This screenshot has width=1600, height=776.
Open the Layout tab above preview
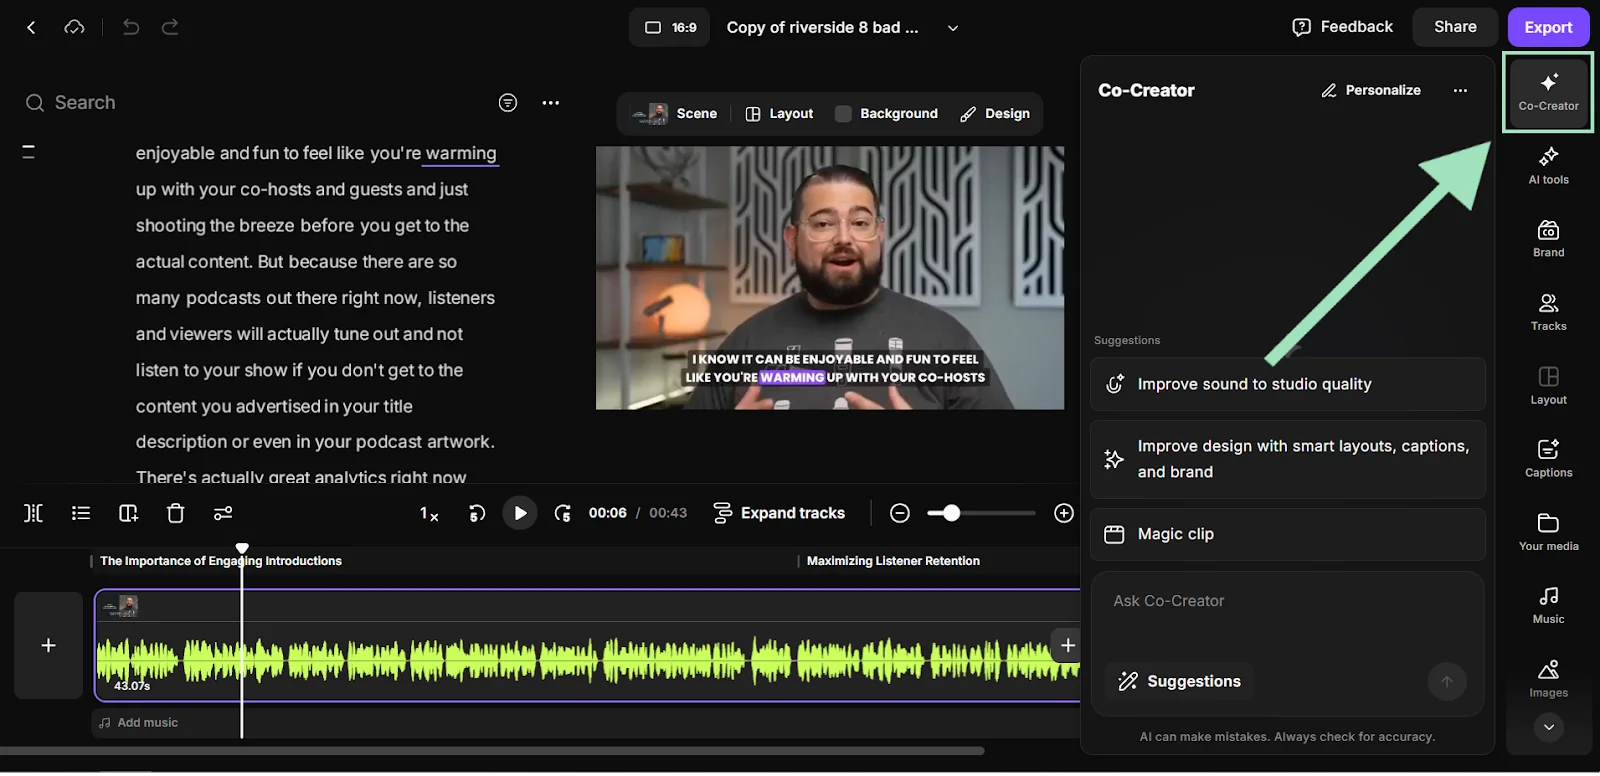pos(780,114)
